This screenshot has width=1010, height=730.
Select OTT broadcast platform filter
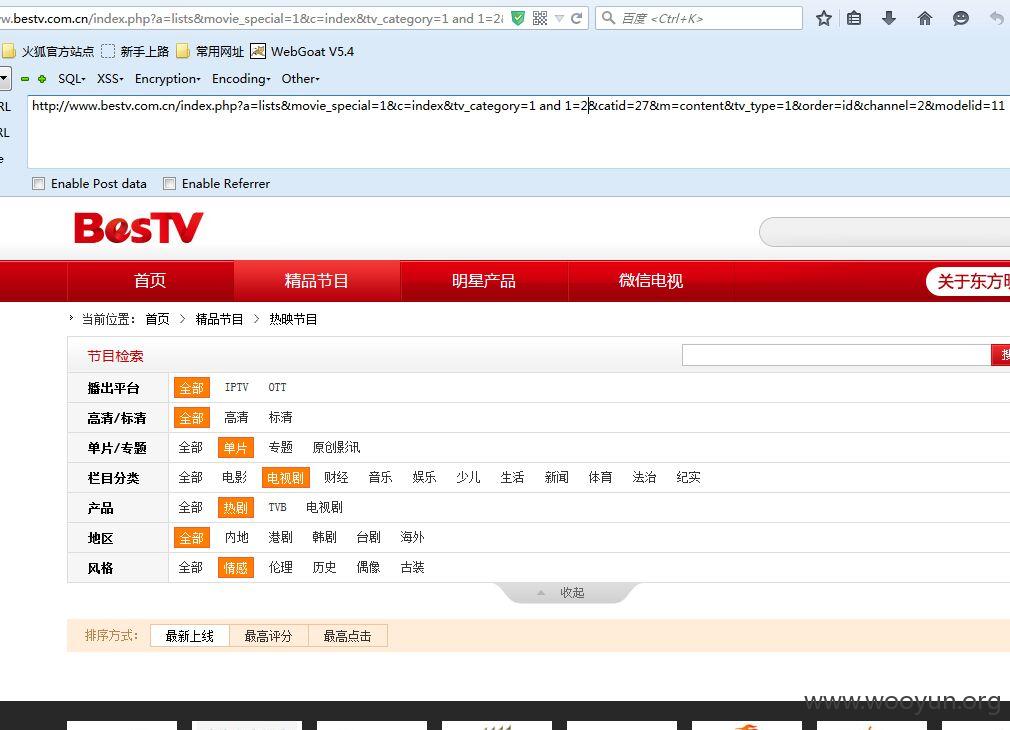pyautogui.click(x=277, y=387)
